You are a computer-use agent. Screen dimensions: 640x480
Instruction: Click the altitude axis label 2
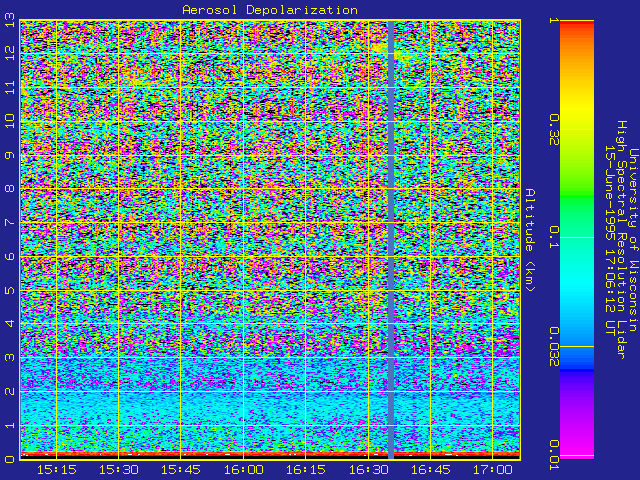tap(10, 391)
